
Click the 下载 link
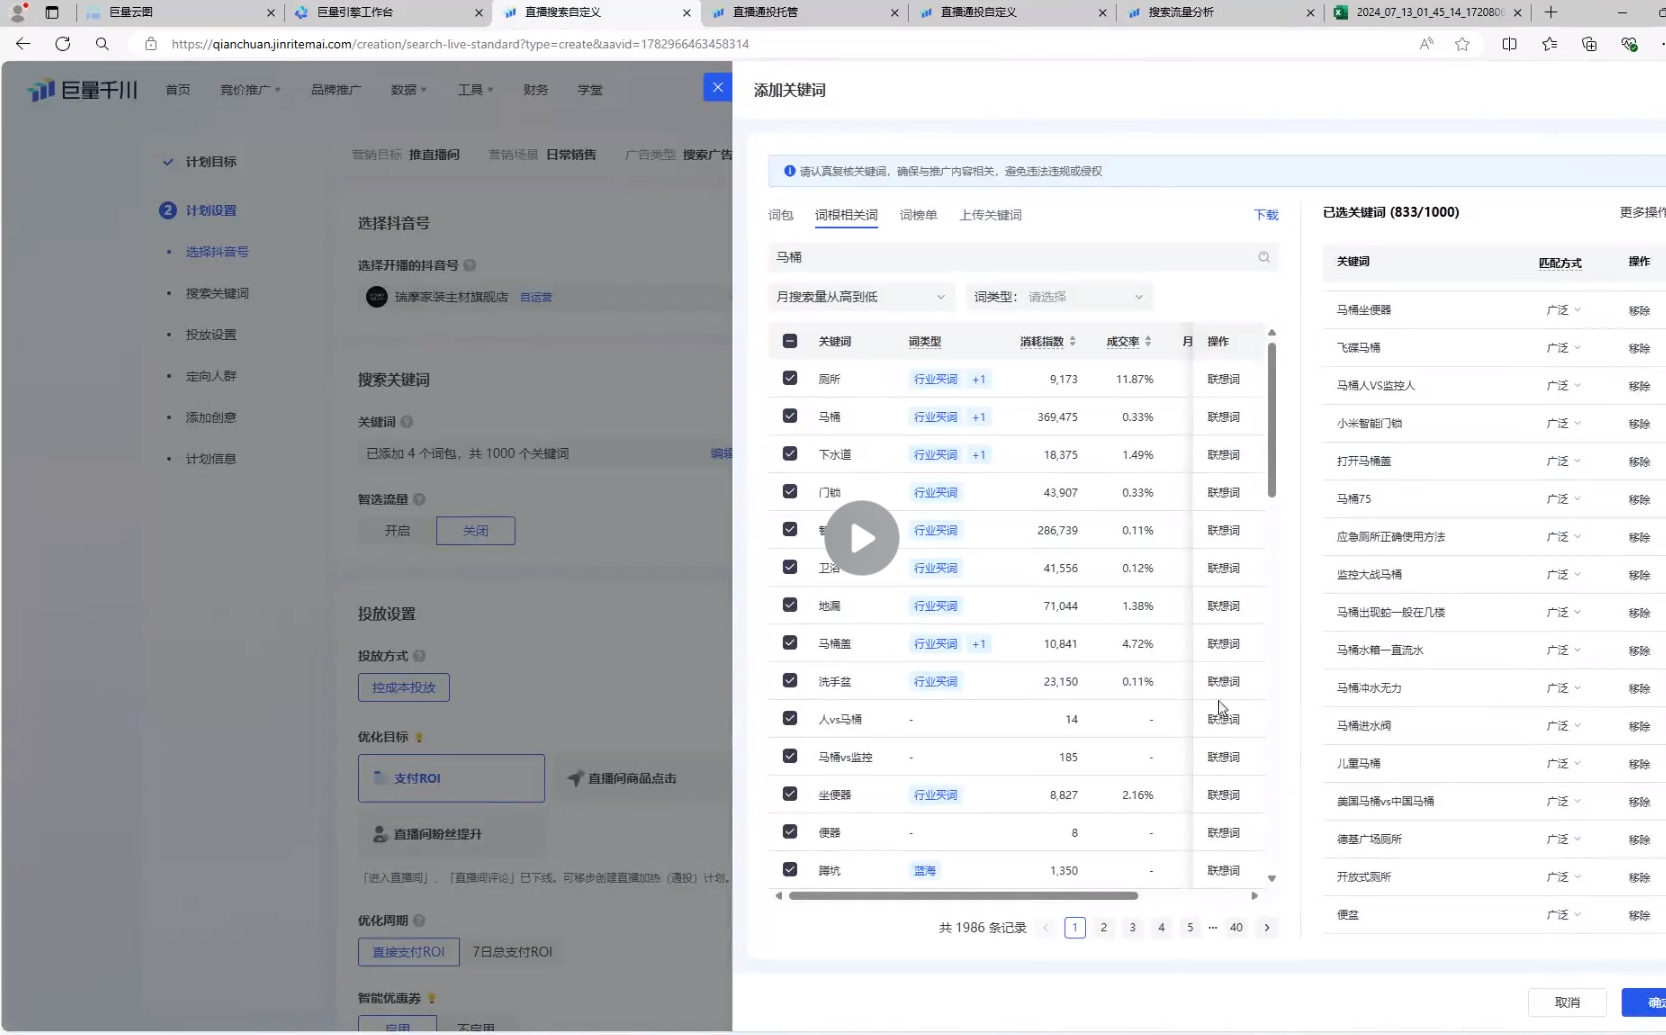1266,215
